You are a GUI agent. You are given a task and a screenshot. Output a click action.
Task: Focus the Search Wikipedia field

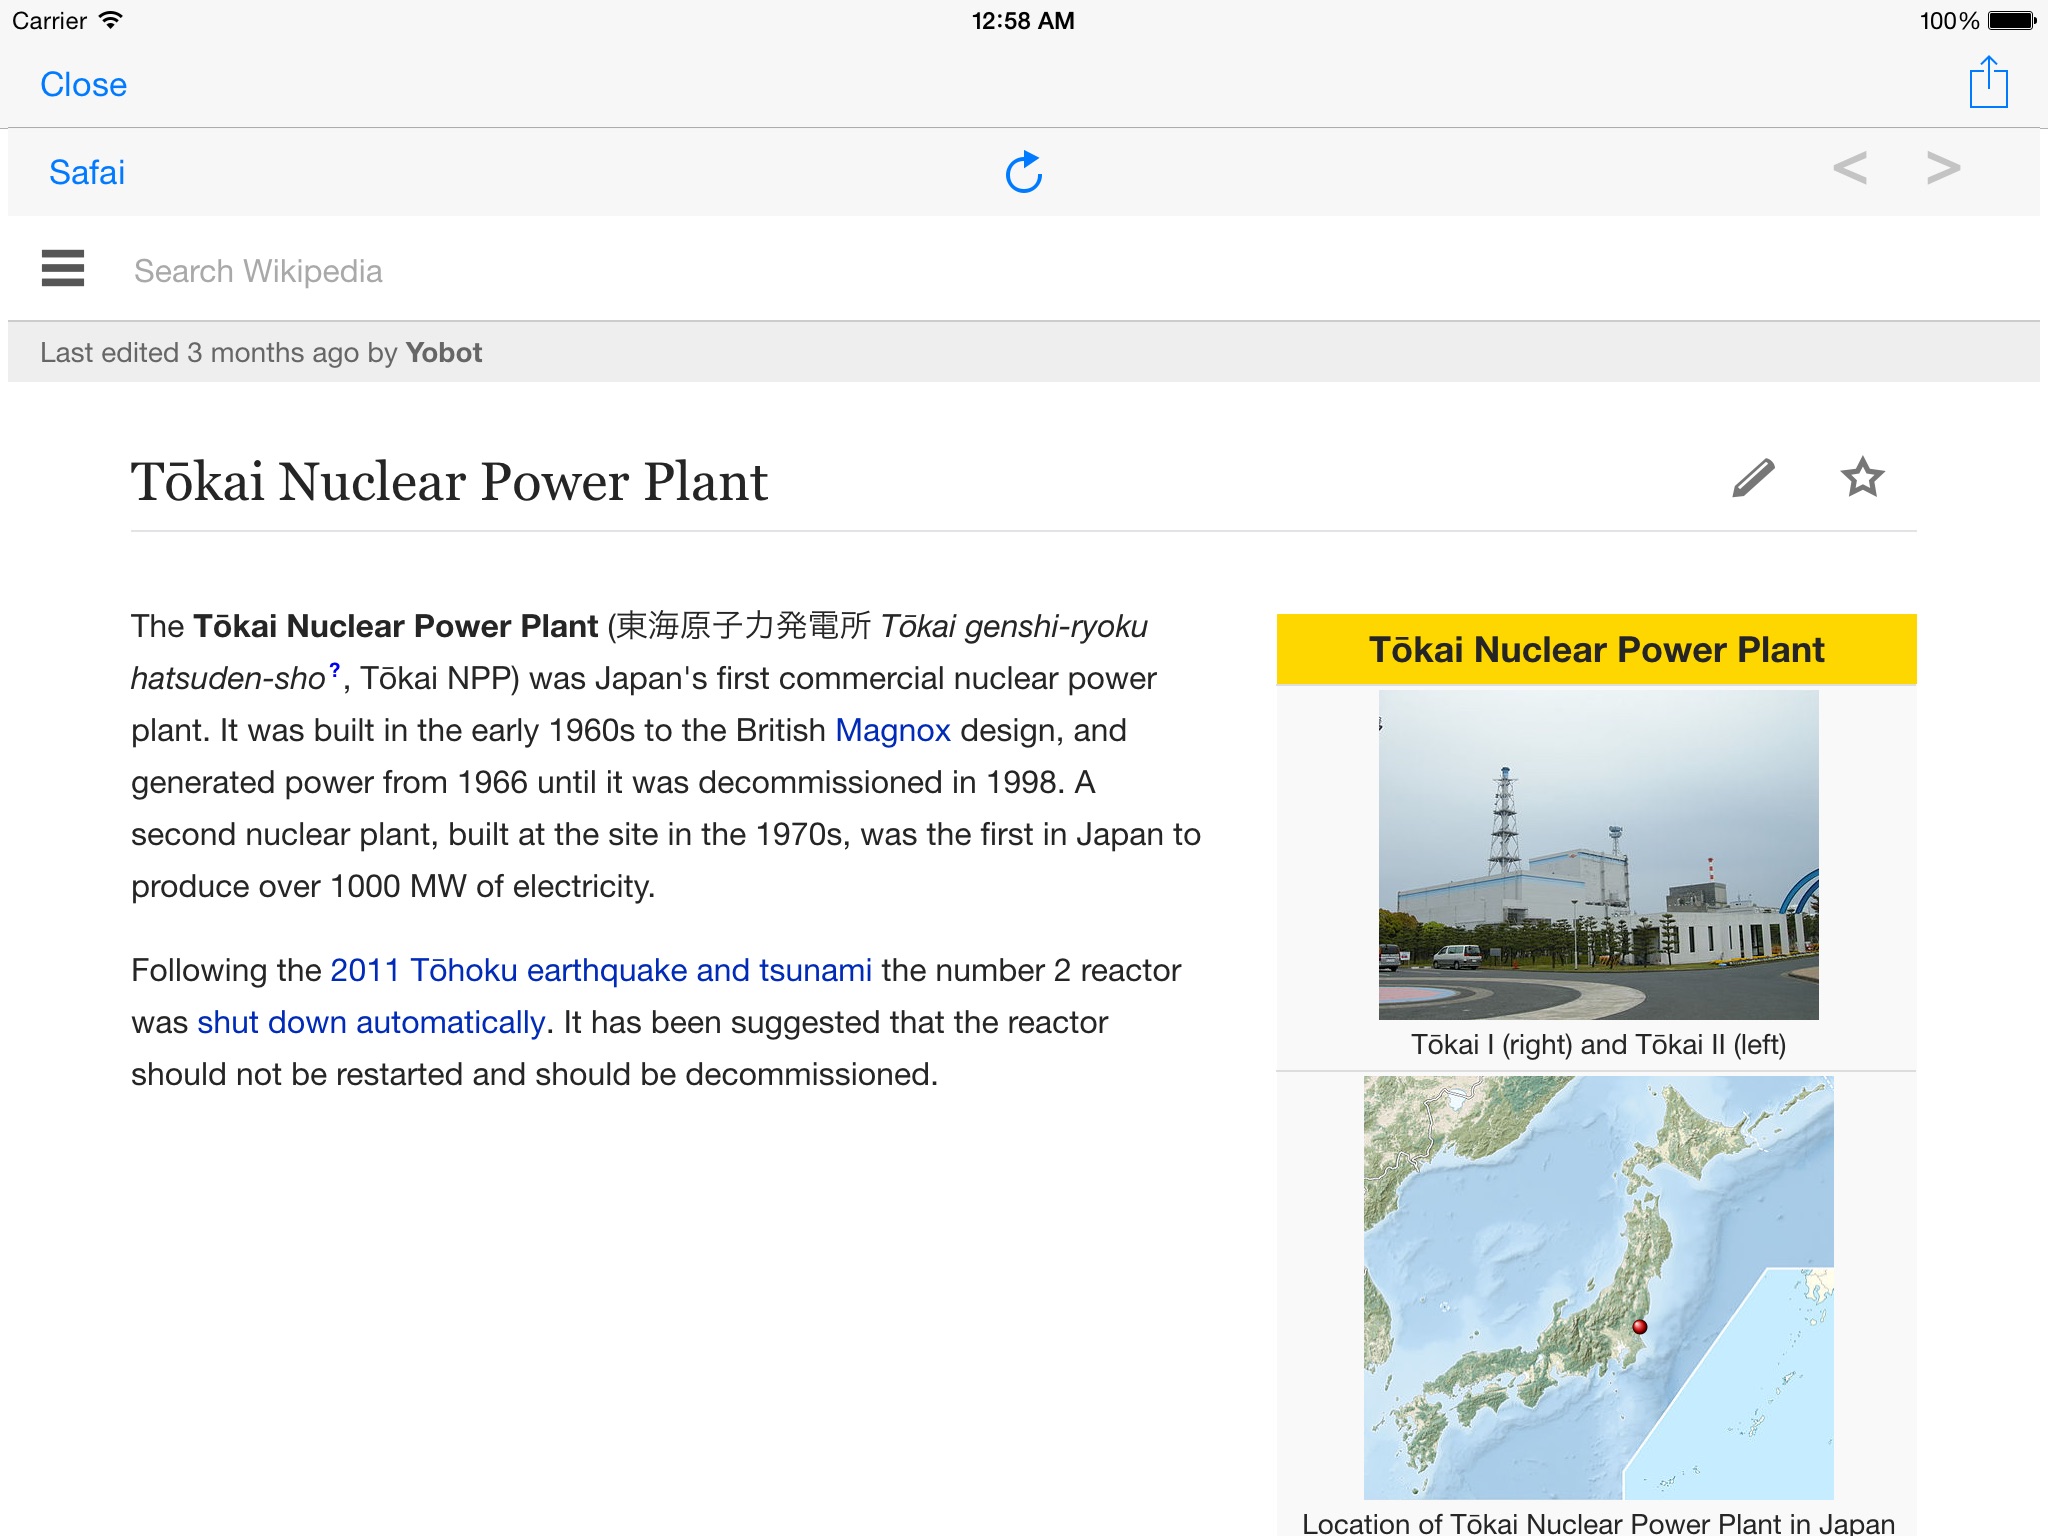258,271
